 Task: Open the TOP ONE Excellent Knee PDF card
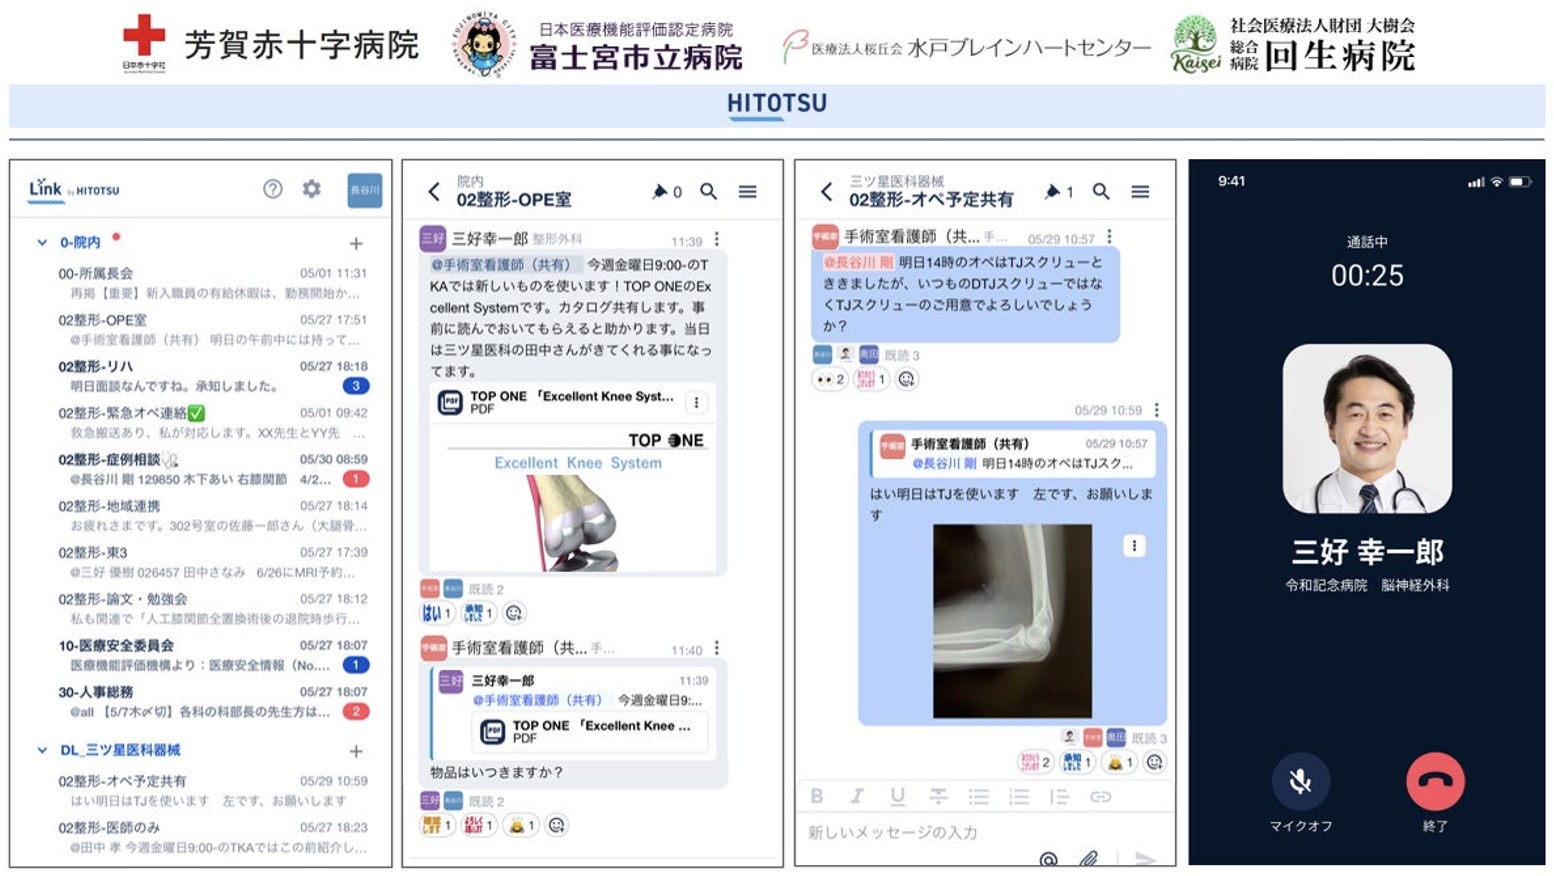pyautogui.click(x=572, y=402)
